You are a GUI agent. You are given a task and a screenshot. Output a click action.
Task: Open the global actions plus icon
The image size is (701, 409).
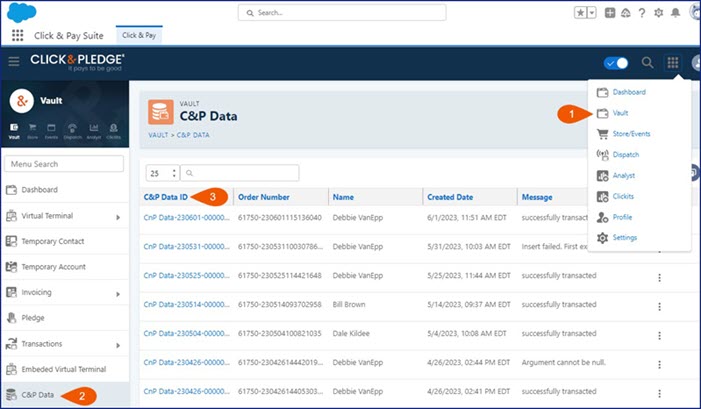610,13
